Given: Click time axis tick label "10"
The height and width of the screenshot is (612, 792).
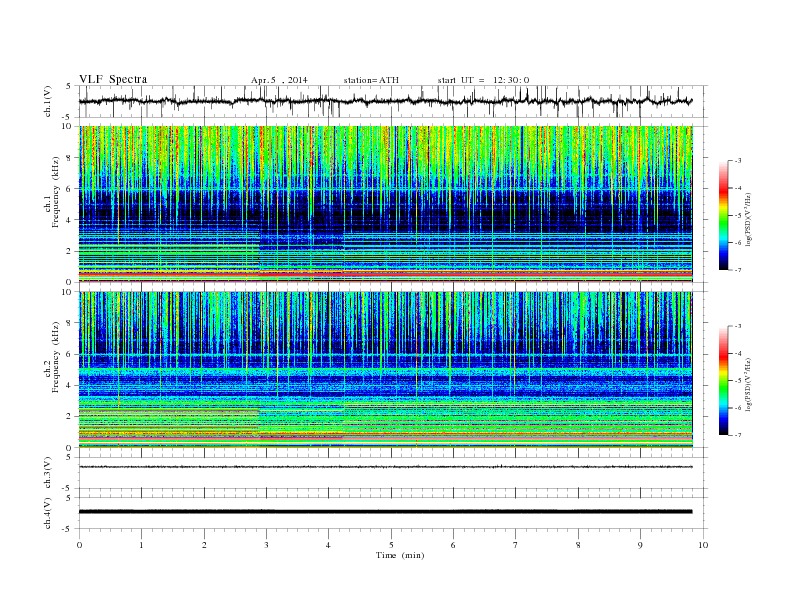Looking at the screenshot, I should (703, 545).
